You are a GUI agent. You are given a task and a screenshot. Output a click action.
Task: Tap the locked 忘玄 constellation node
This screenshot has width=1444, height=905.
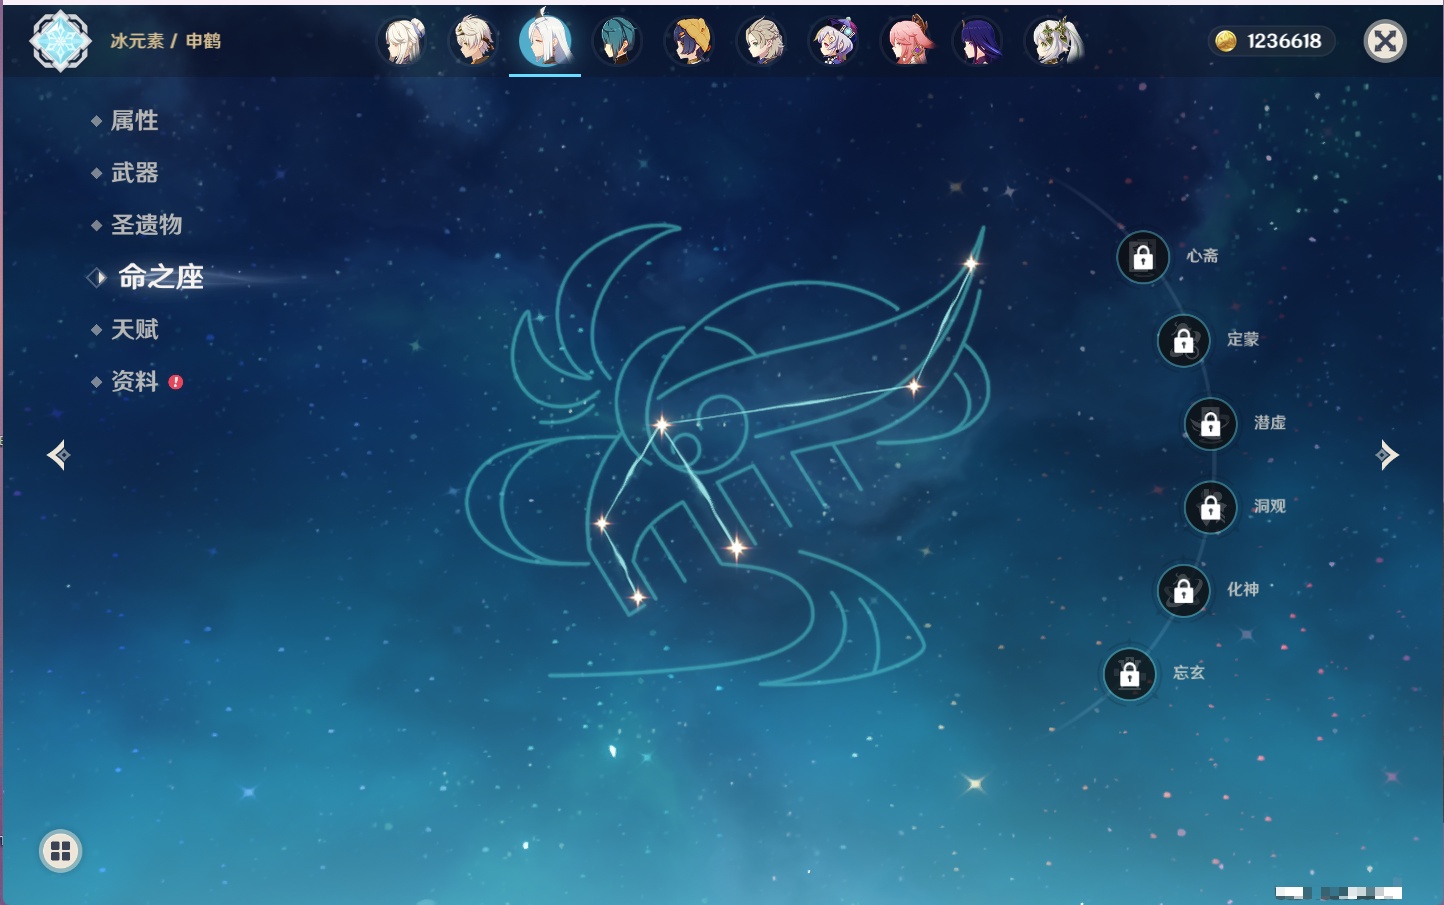tap(1129, 675)
